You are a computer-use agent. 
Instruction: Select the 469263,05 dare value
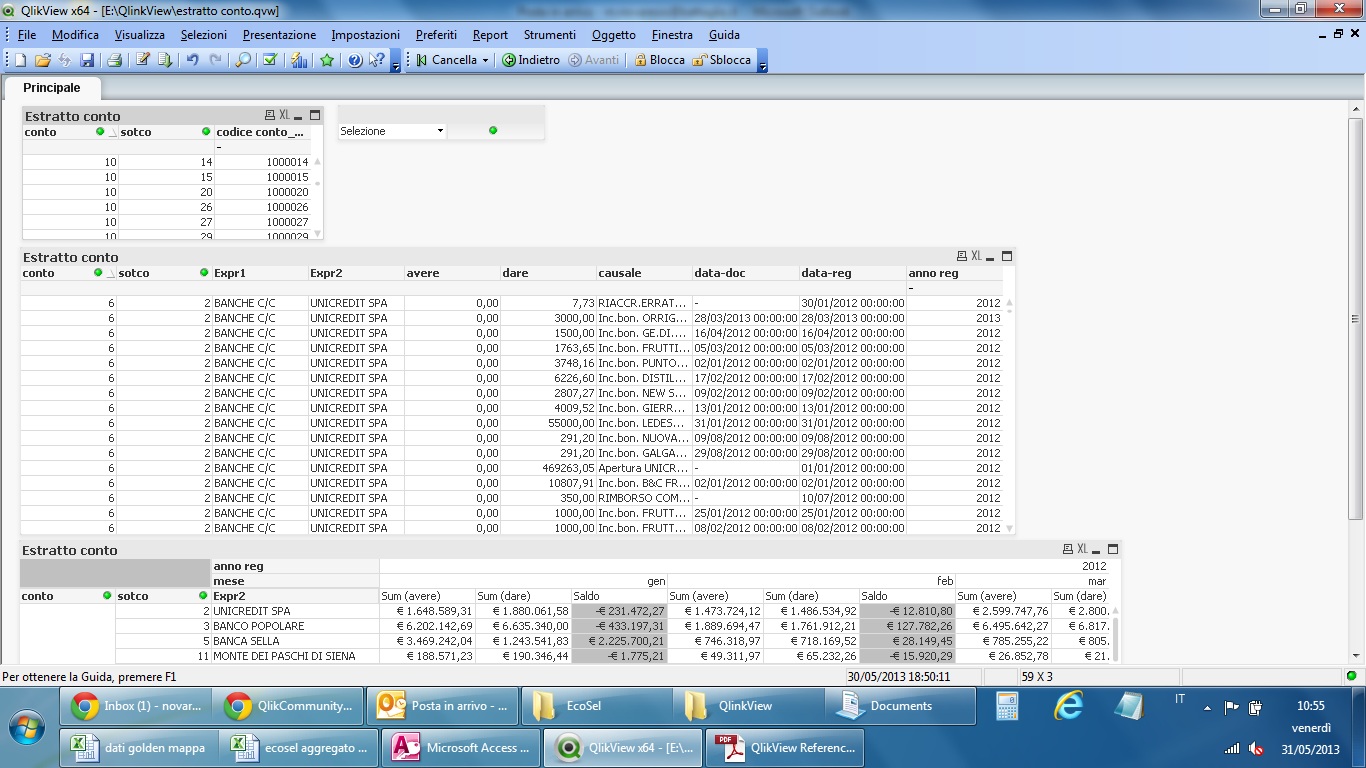point(549,468)
